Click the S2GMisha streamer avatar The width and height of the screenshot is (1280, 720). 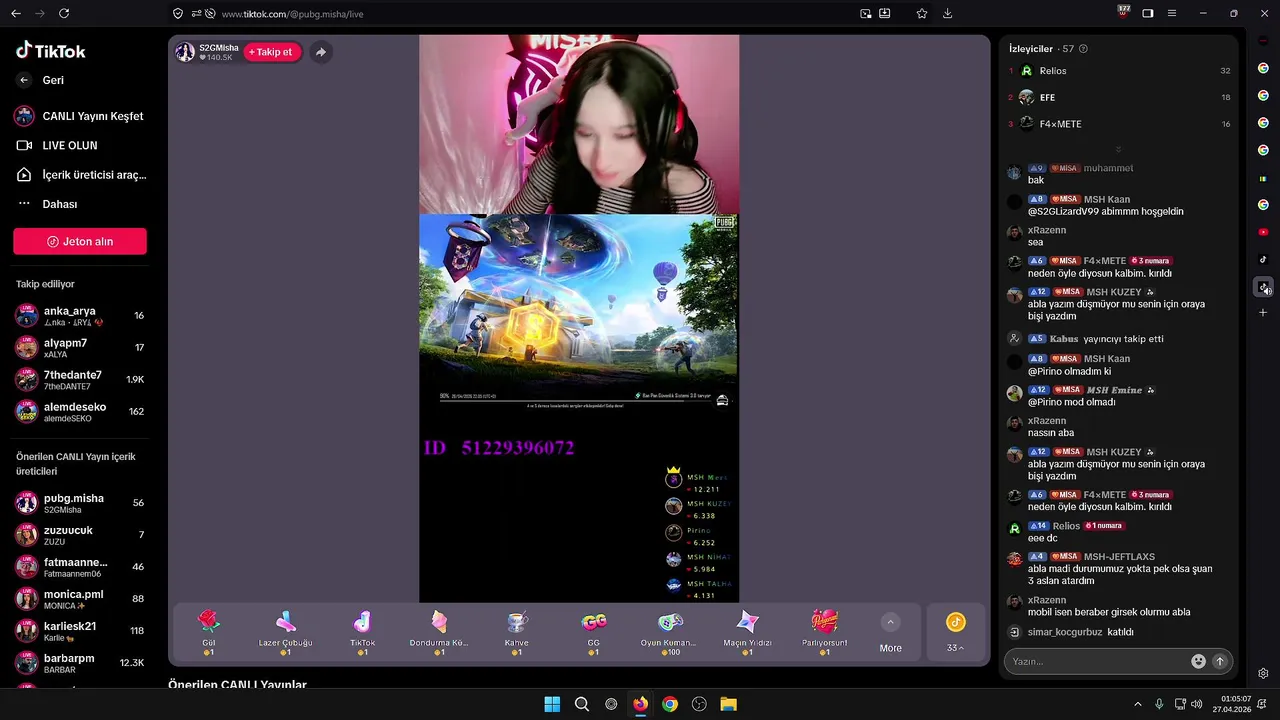[185, 52]
